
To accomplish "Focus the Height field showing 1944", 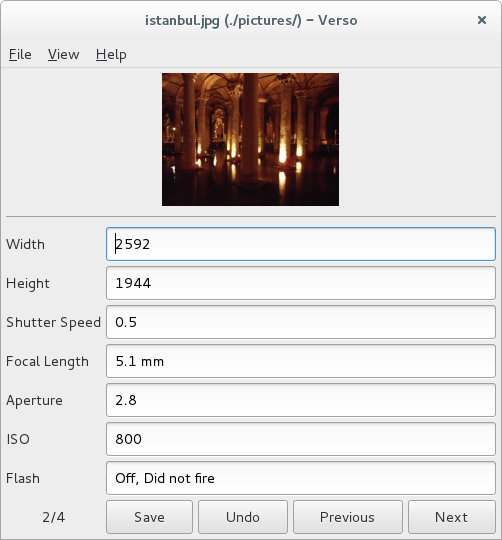I will [301, 283].
